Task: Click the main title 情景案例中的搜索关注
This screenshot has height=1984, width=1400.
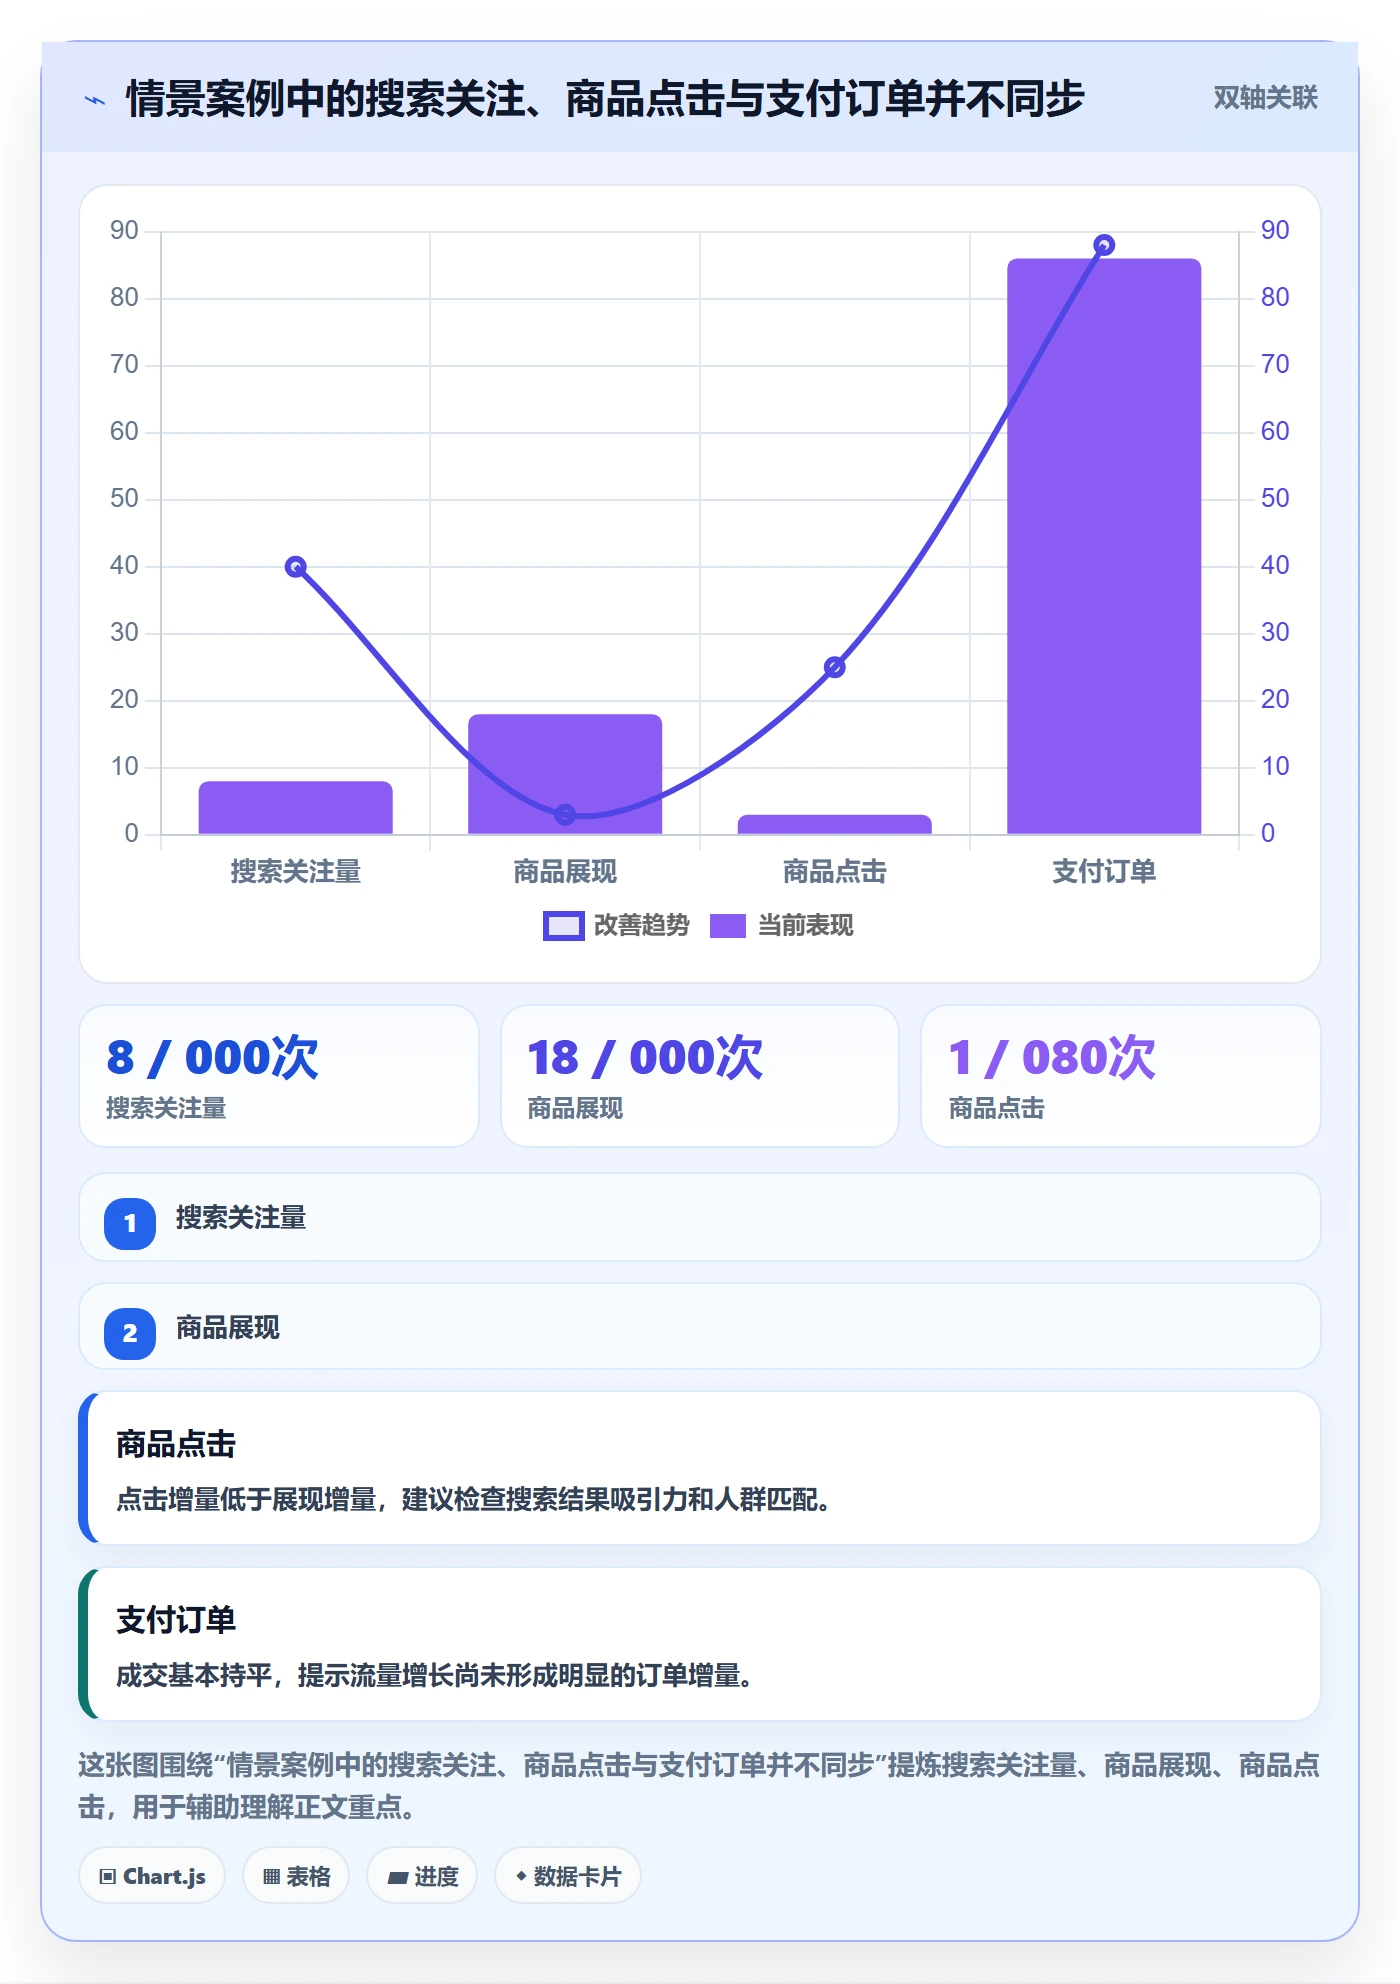Action: 605,99
